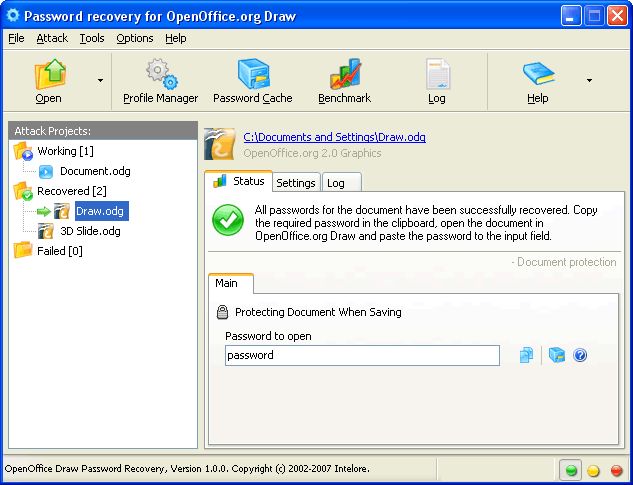Click the yellow status light button
The image size is (633, 485).
(593, 470)
